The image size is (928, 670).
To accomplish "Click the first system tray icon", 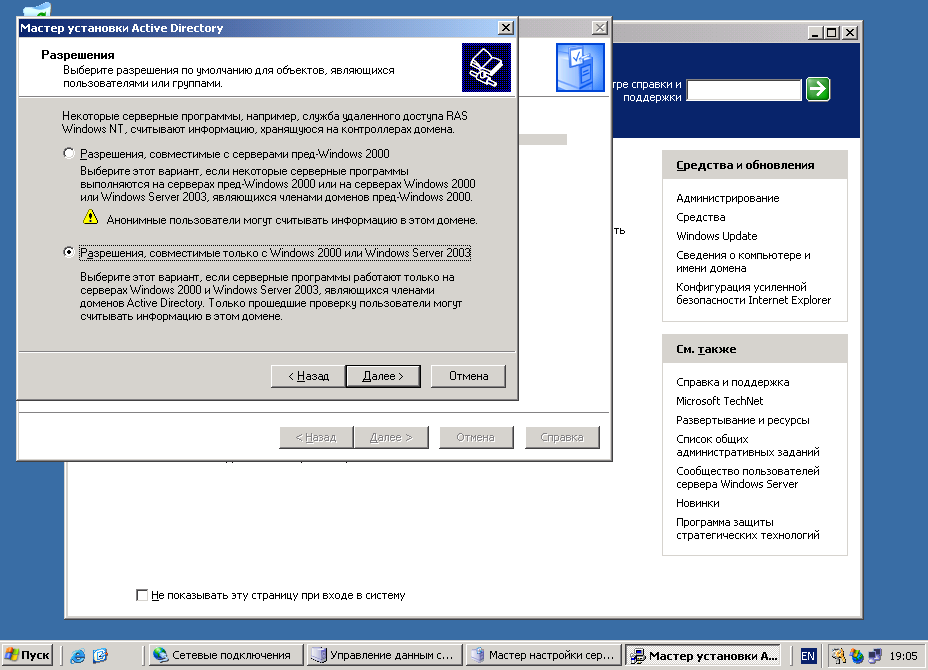I will (838, 656).
